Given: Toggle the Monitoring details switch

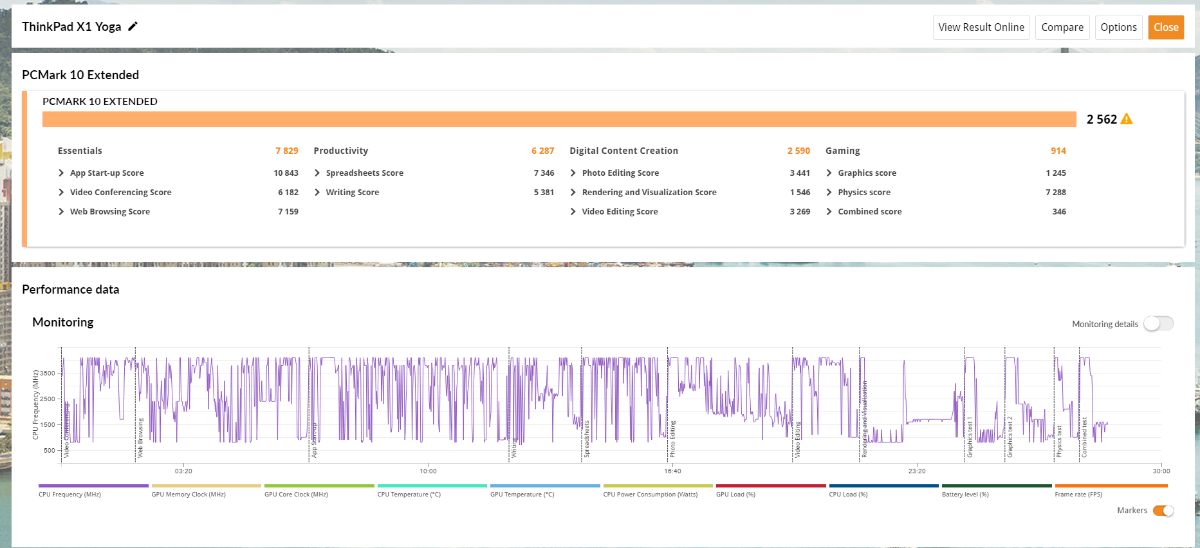Looking at the screenshot, I should pos(1158,323).
